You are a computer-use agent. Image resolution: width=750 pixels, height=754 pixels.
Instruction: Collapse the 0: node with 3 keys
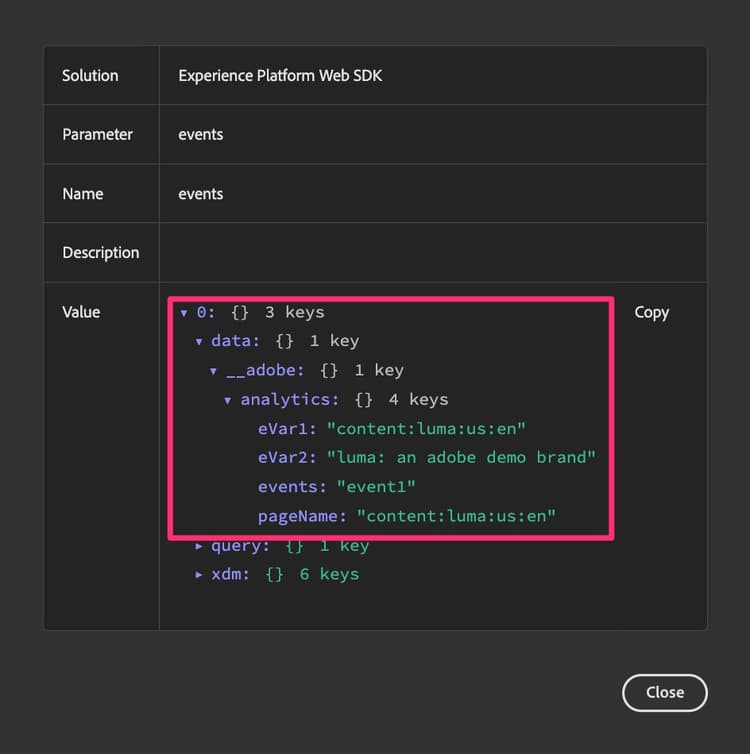point(184,313)
